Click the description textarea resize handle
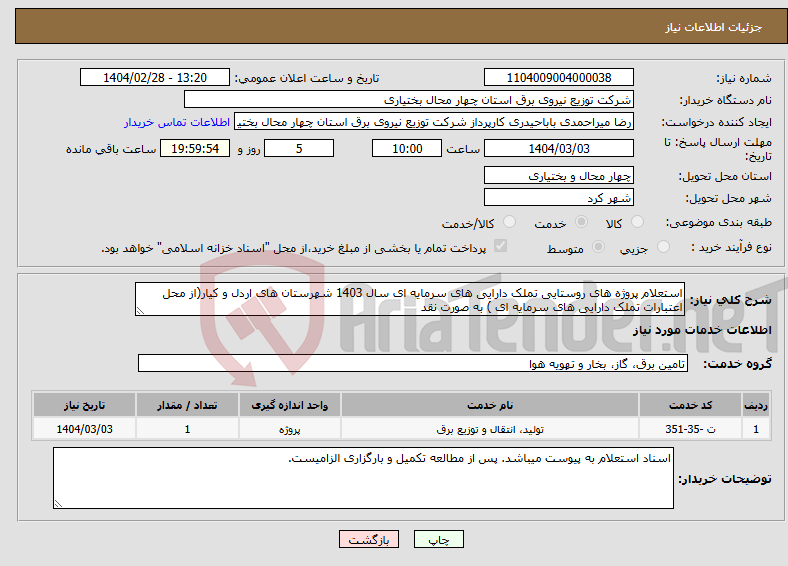The width and height of the screenshot is (788, 566). point(140,311)
